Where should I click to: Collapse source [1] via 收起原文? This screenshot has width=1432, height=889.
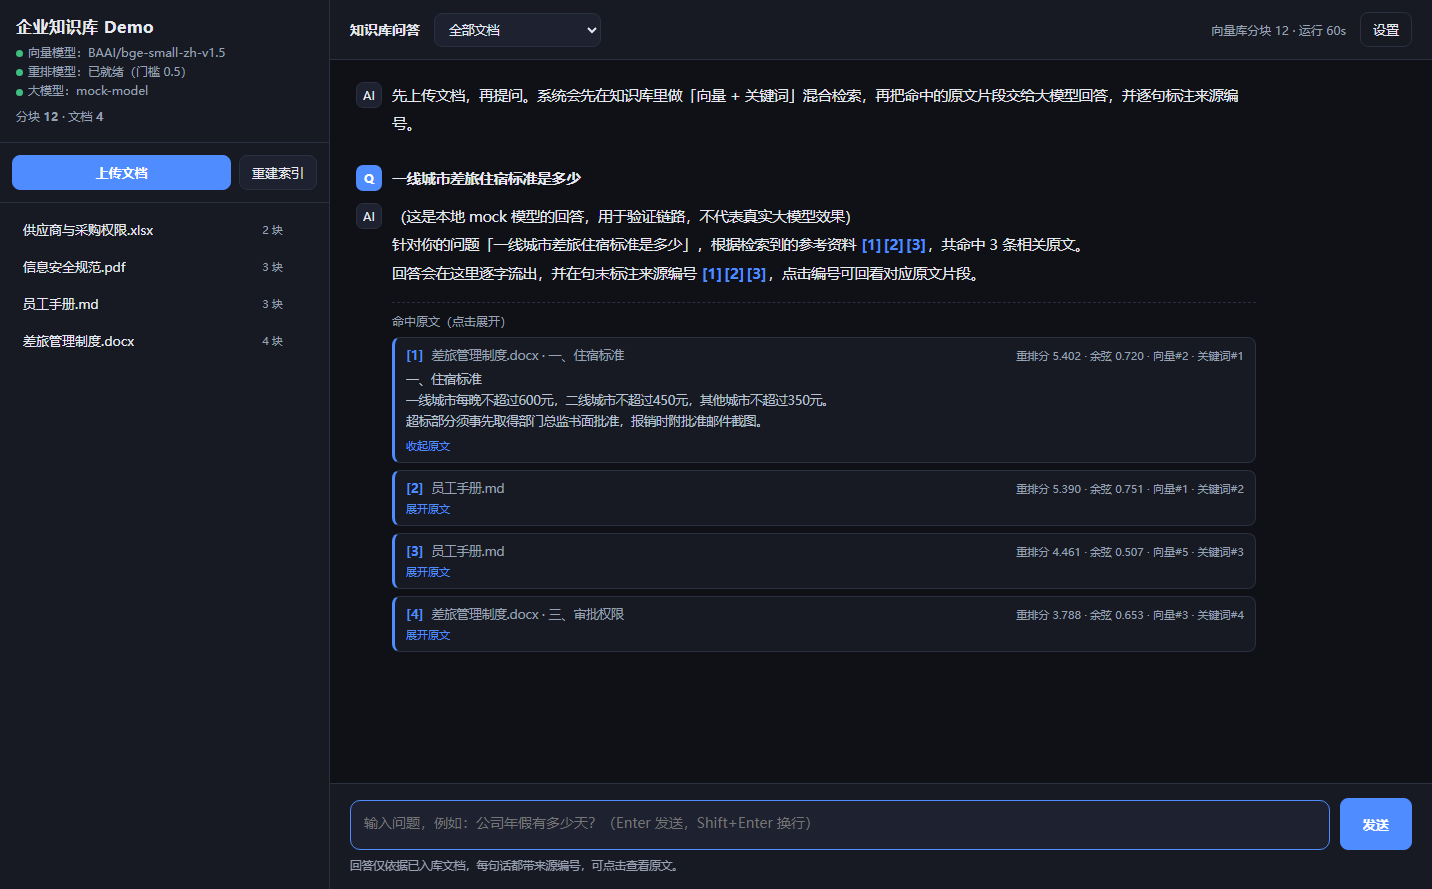[x=428, y=446]
